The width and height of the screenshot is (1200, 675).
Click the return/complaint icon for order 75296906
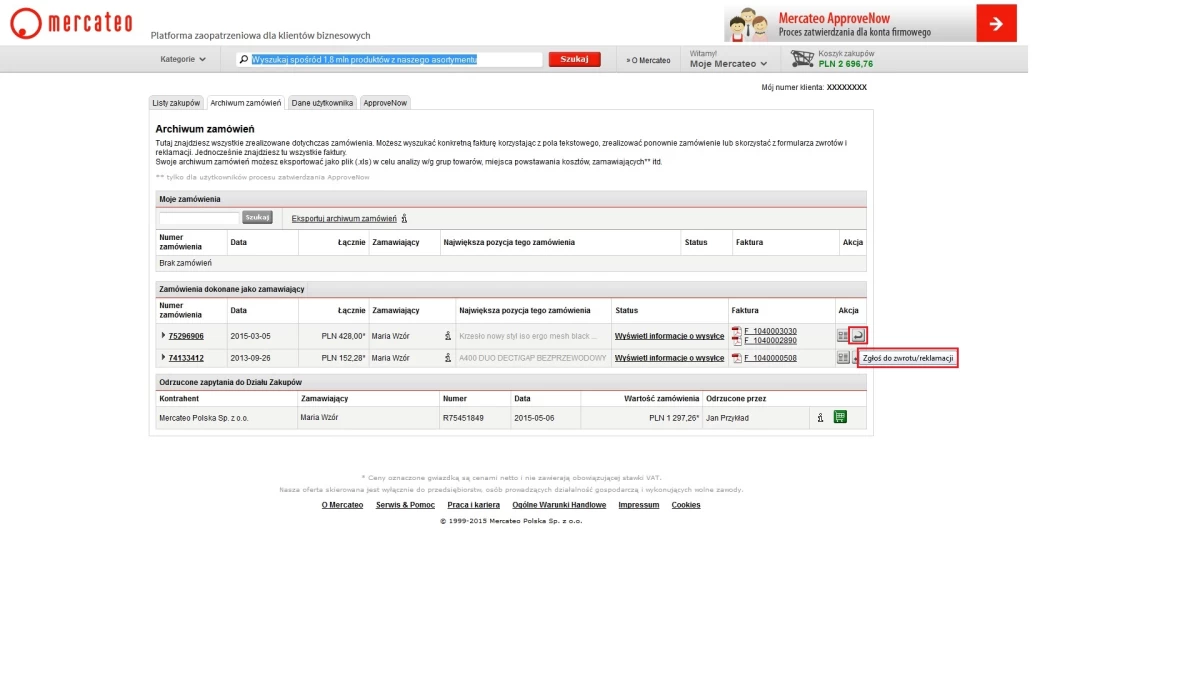(x=858, y=336)
